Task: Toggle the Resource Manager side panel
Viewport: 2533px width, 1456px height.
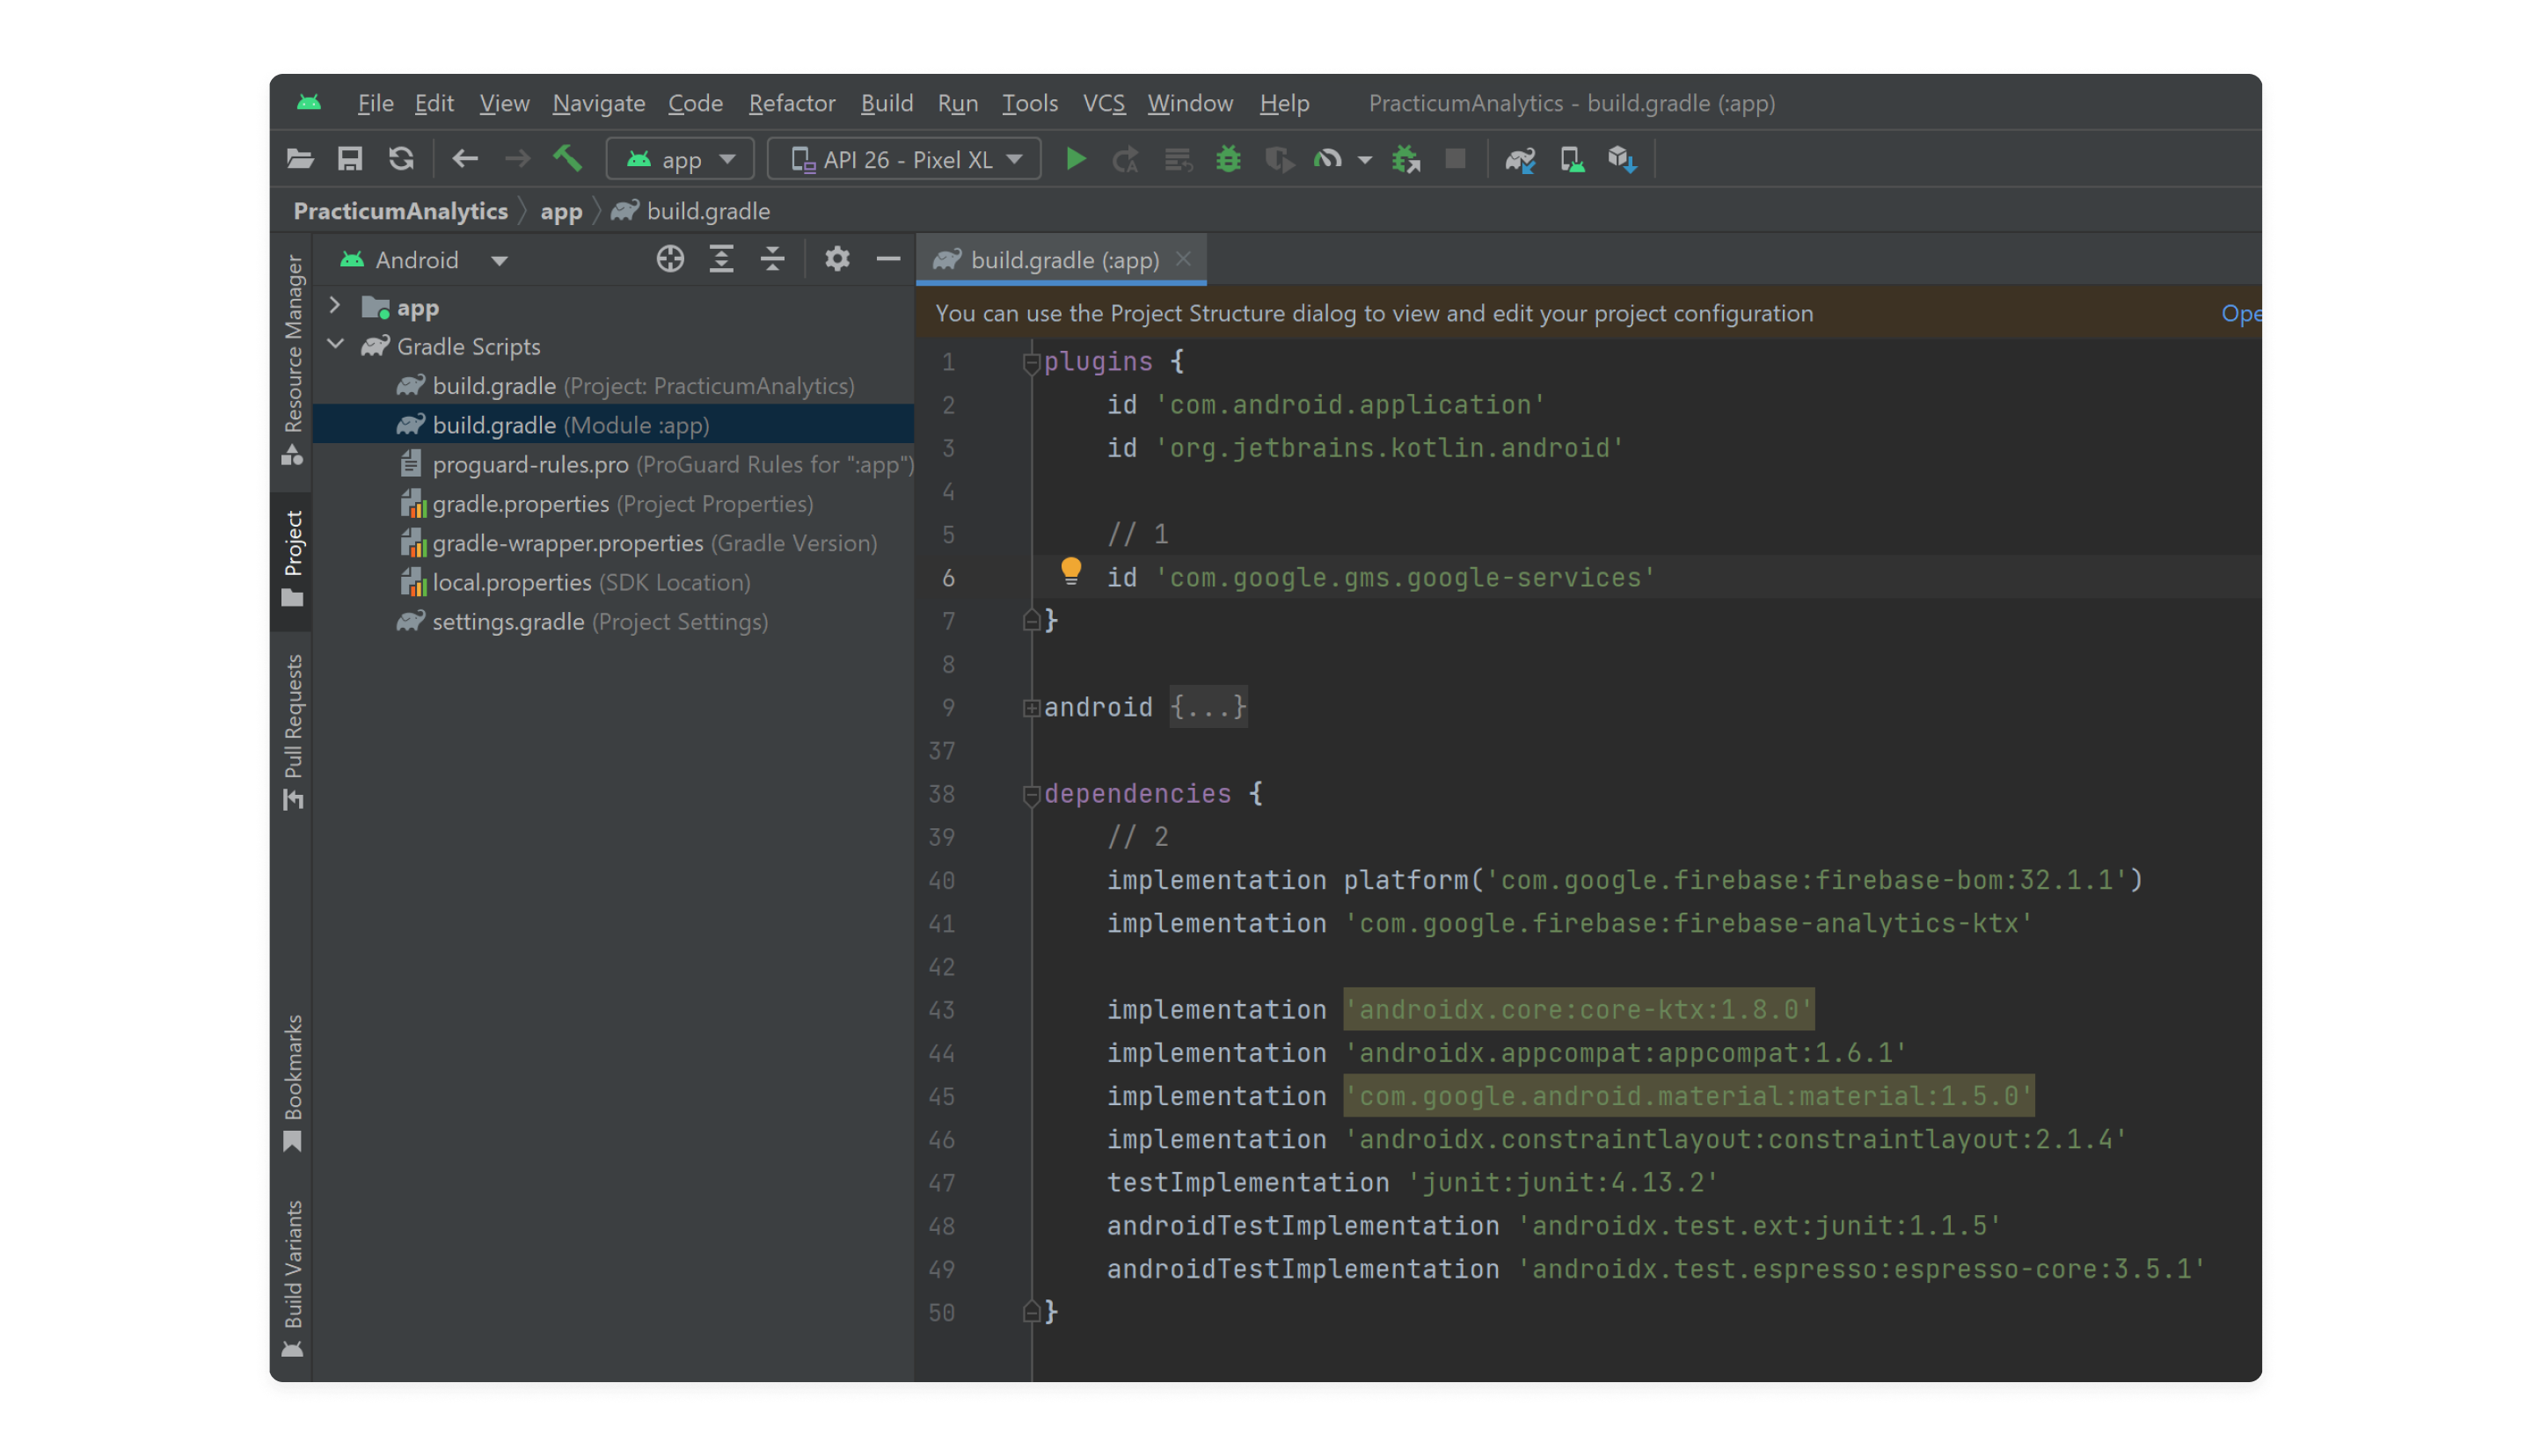Action: (292, 360)
